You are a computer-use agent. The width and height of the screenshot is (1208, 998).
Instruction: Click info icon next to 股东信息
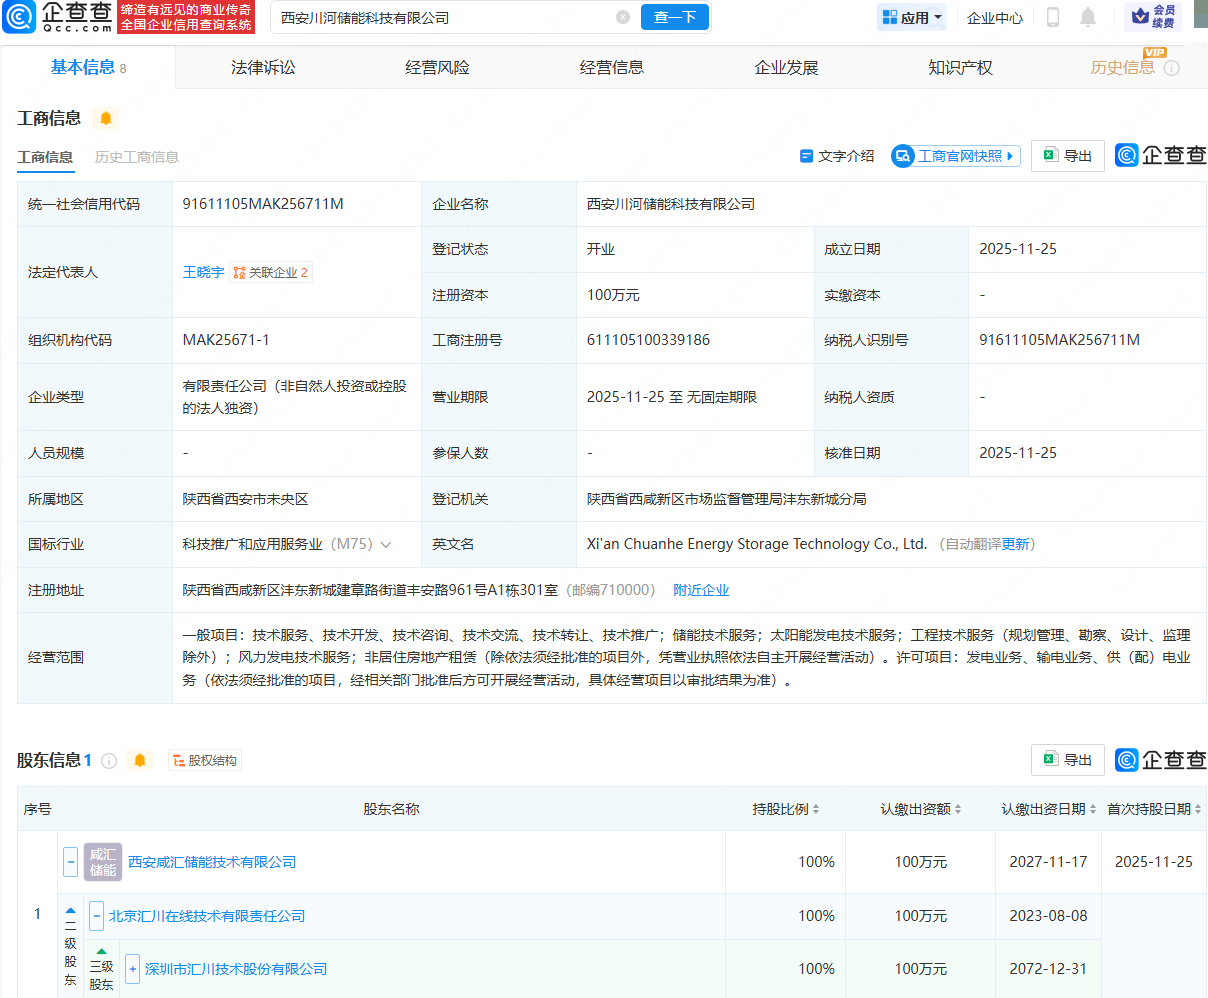point(109,761)
